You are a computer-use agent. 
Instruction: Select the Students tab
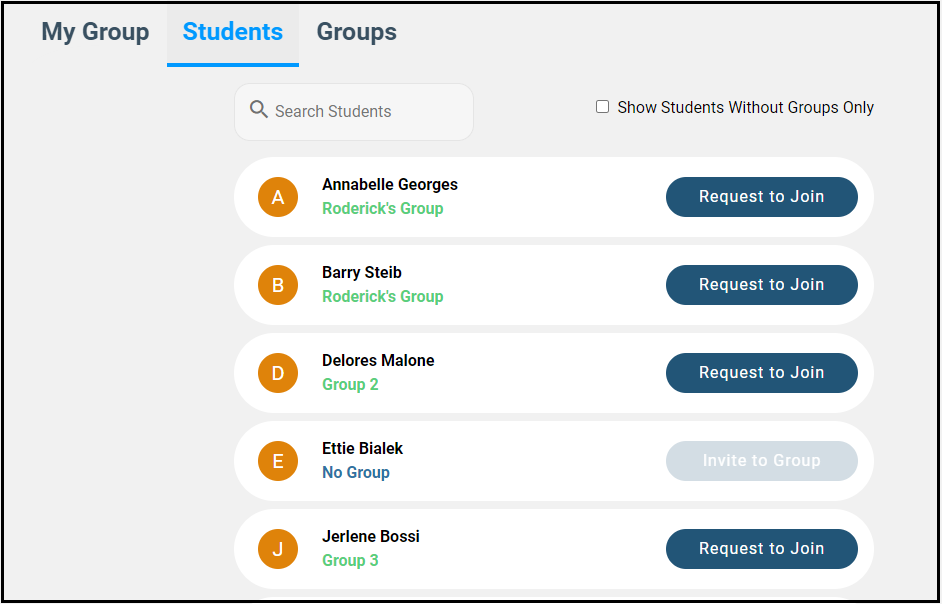click(233, 32)
